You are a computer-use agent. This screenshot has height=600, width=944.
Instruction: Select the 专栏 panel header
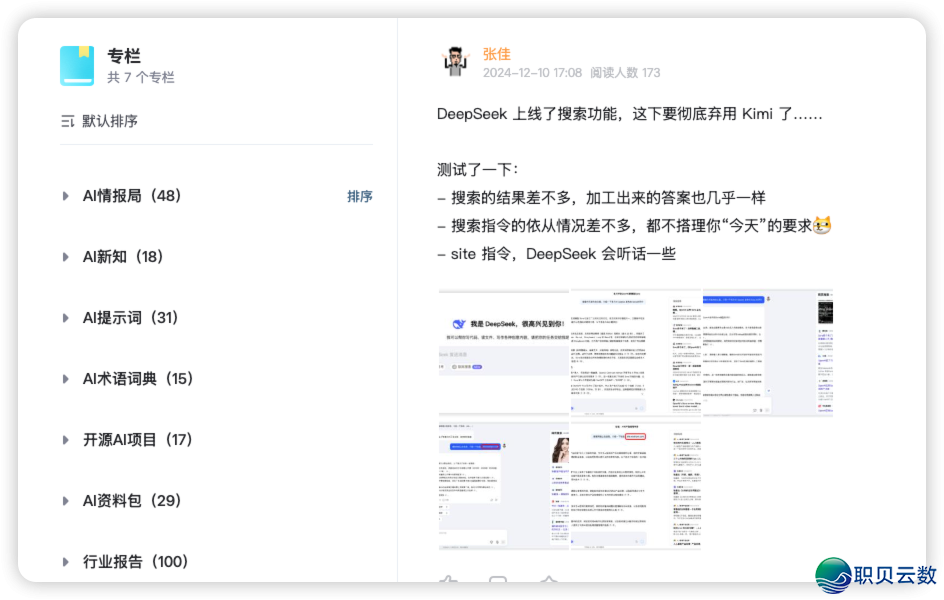click(x=123, y=57)
